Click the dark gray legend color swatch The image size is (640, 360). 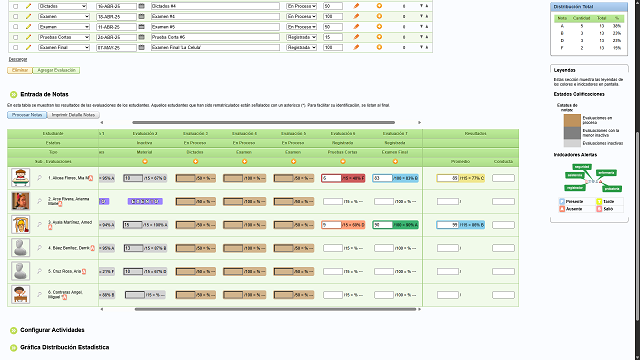[x=572, y=133]
